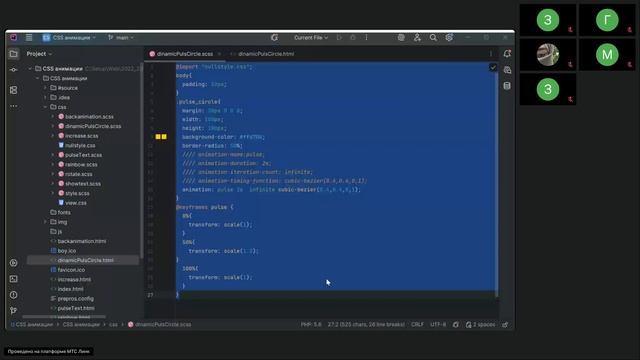Screen dimensions: 640x360
Task: Open the main branch dropdown
Action: coord(121,38)
